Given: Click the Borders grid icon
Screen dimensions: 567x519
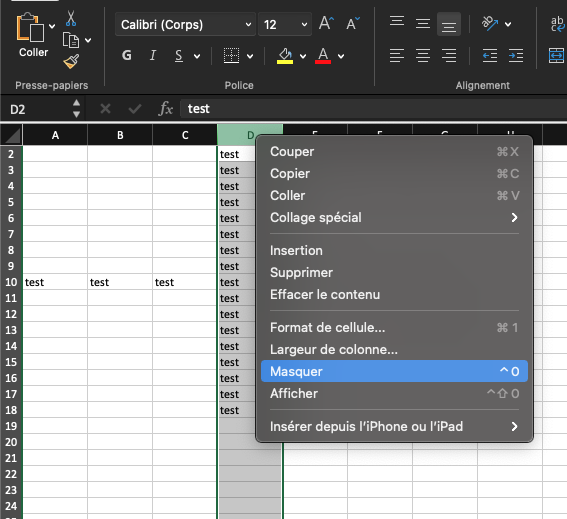Looking at the screenshot, I should pyautogui.click(x=231, y=56).
